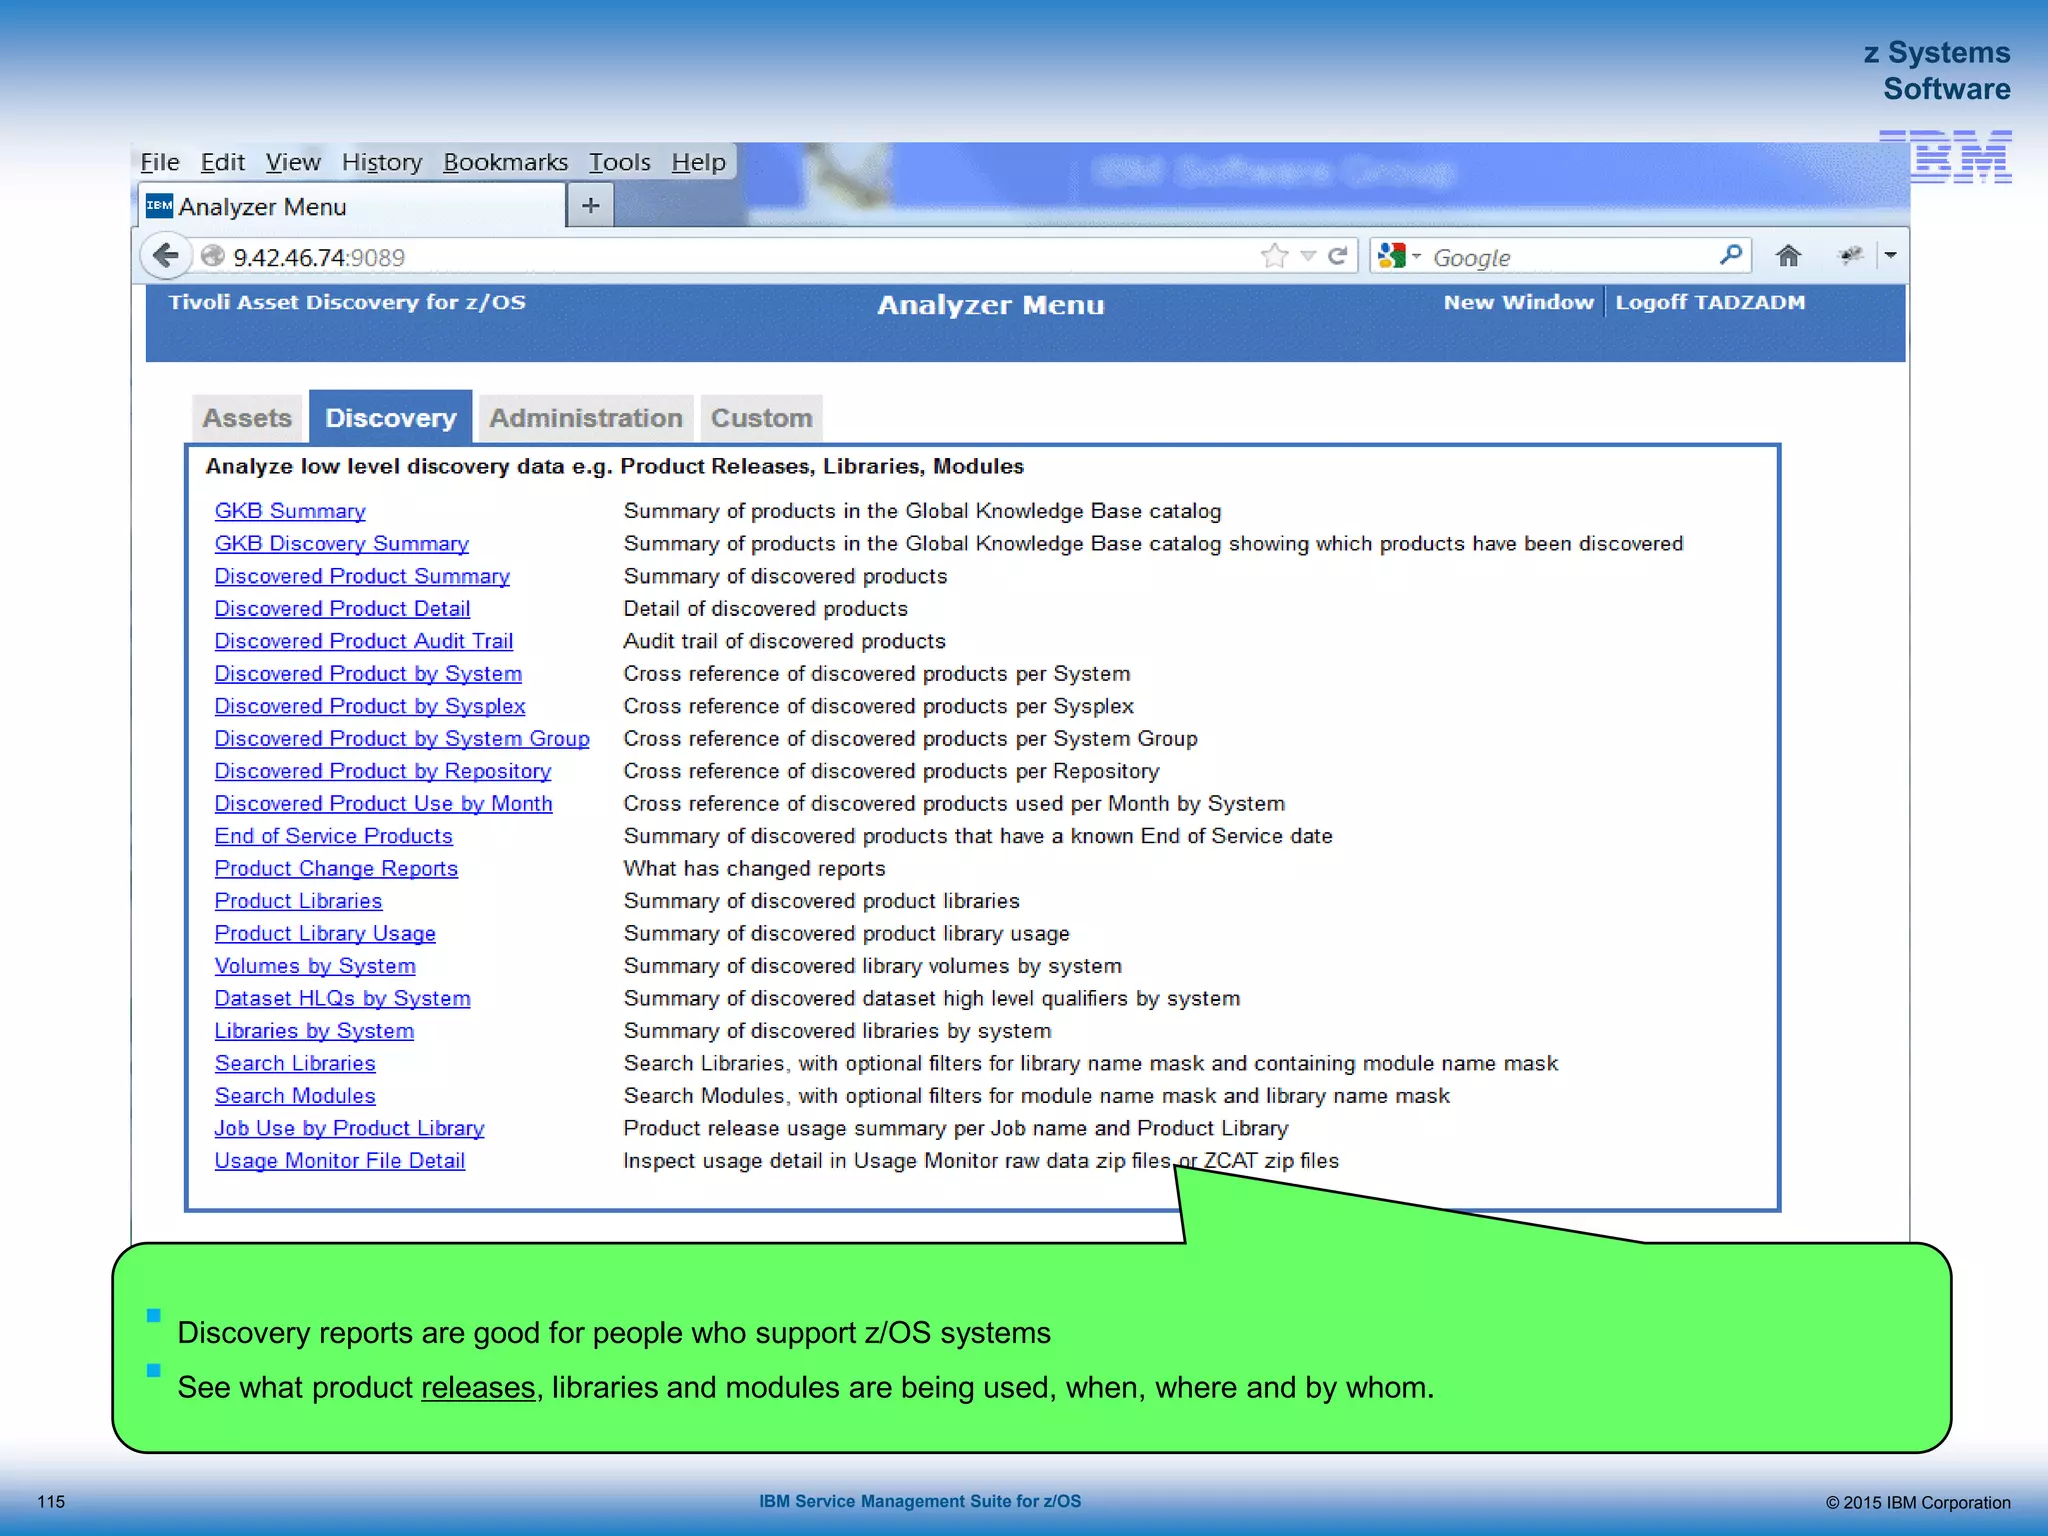Screen dimensions: 2048x1536
Task: Open the Discovered Product by System link
Action: click(x=368, y=674)
